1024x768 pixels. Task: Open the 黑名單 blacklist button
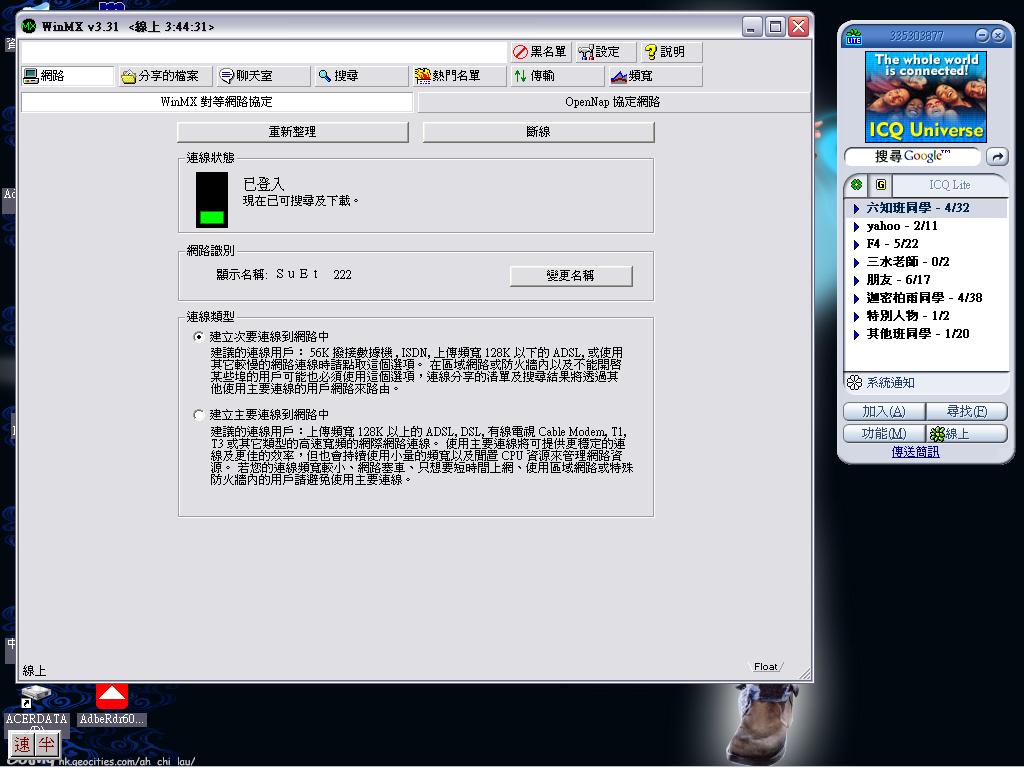click(539, 52)
